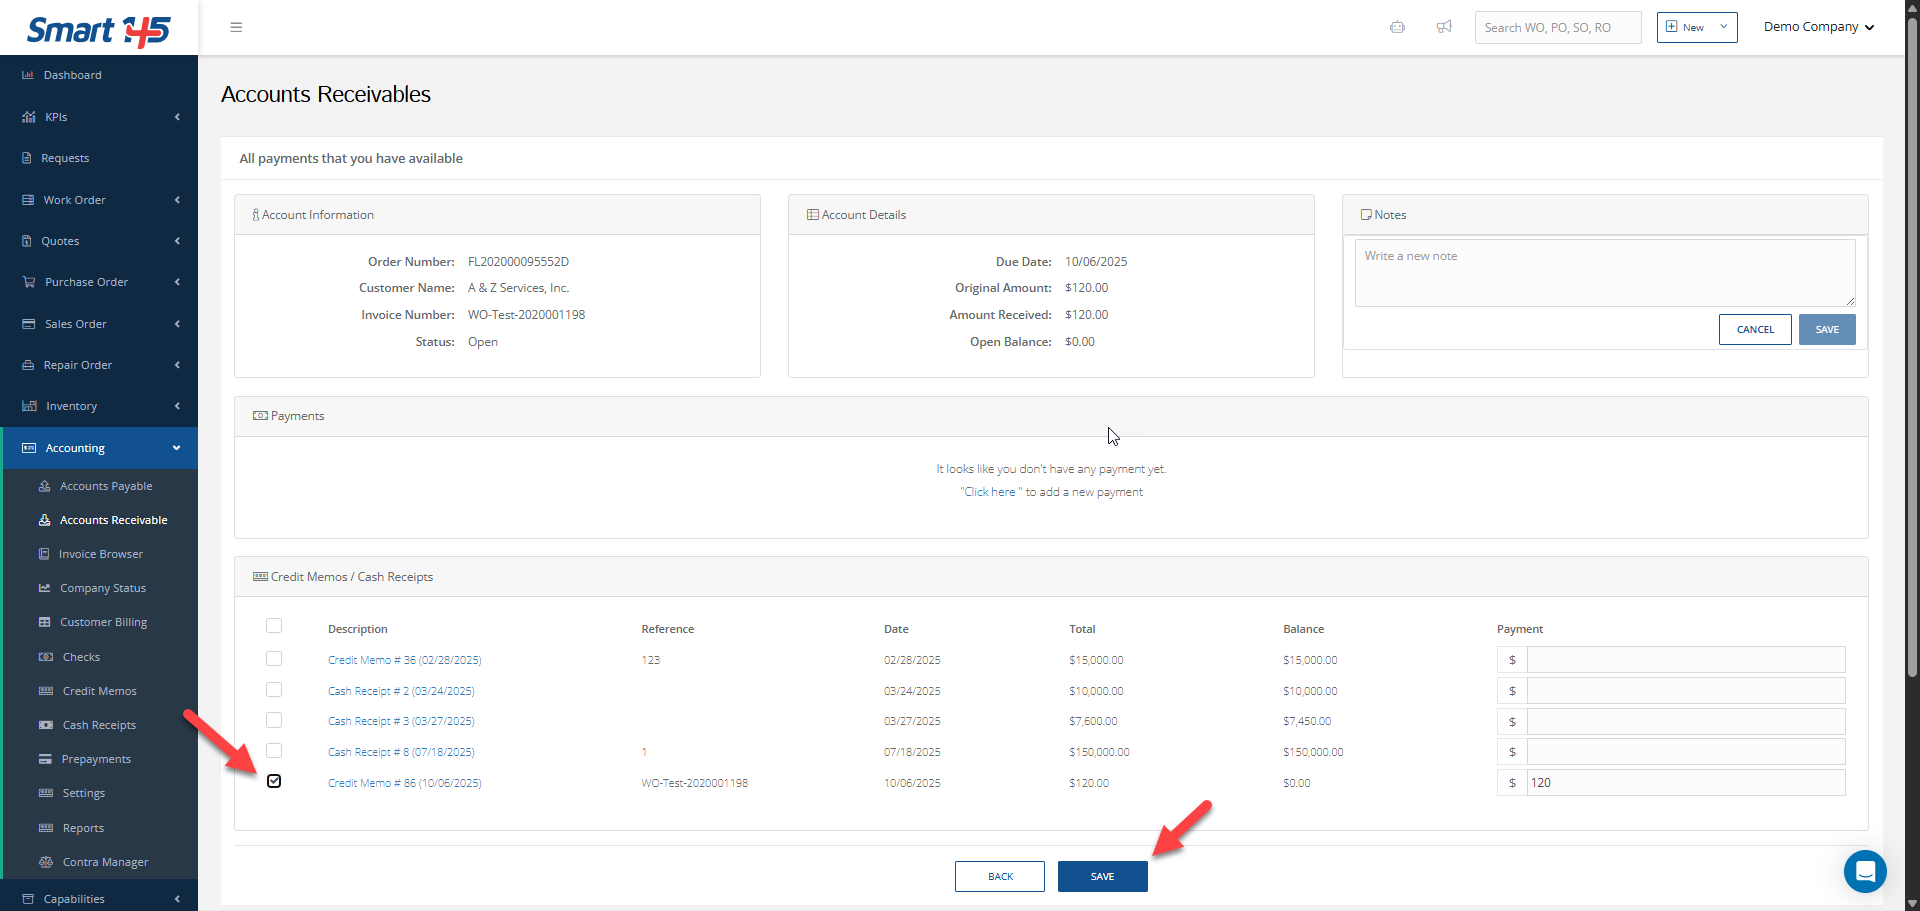Click the printer icon in header
This screenshot has width=1920, height=911.
(x=1397, y=27)
